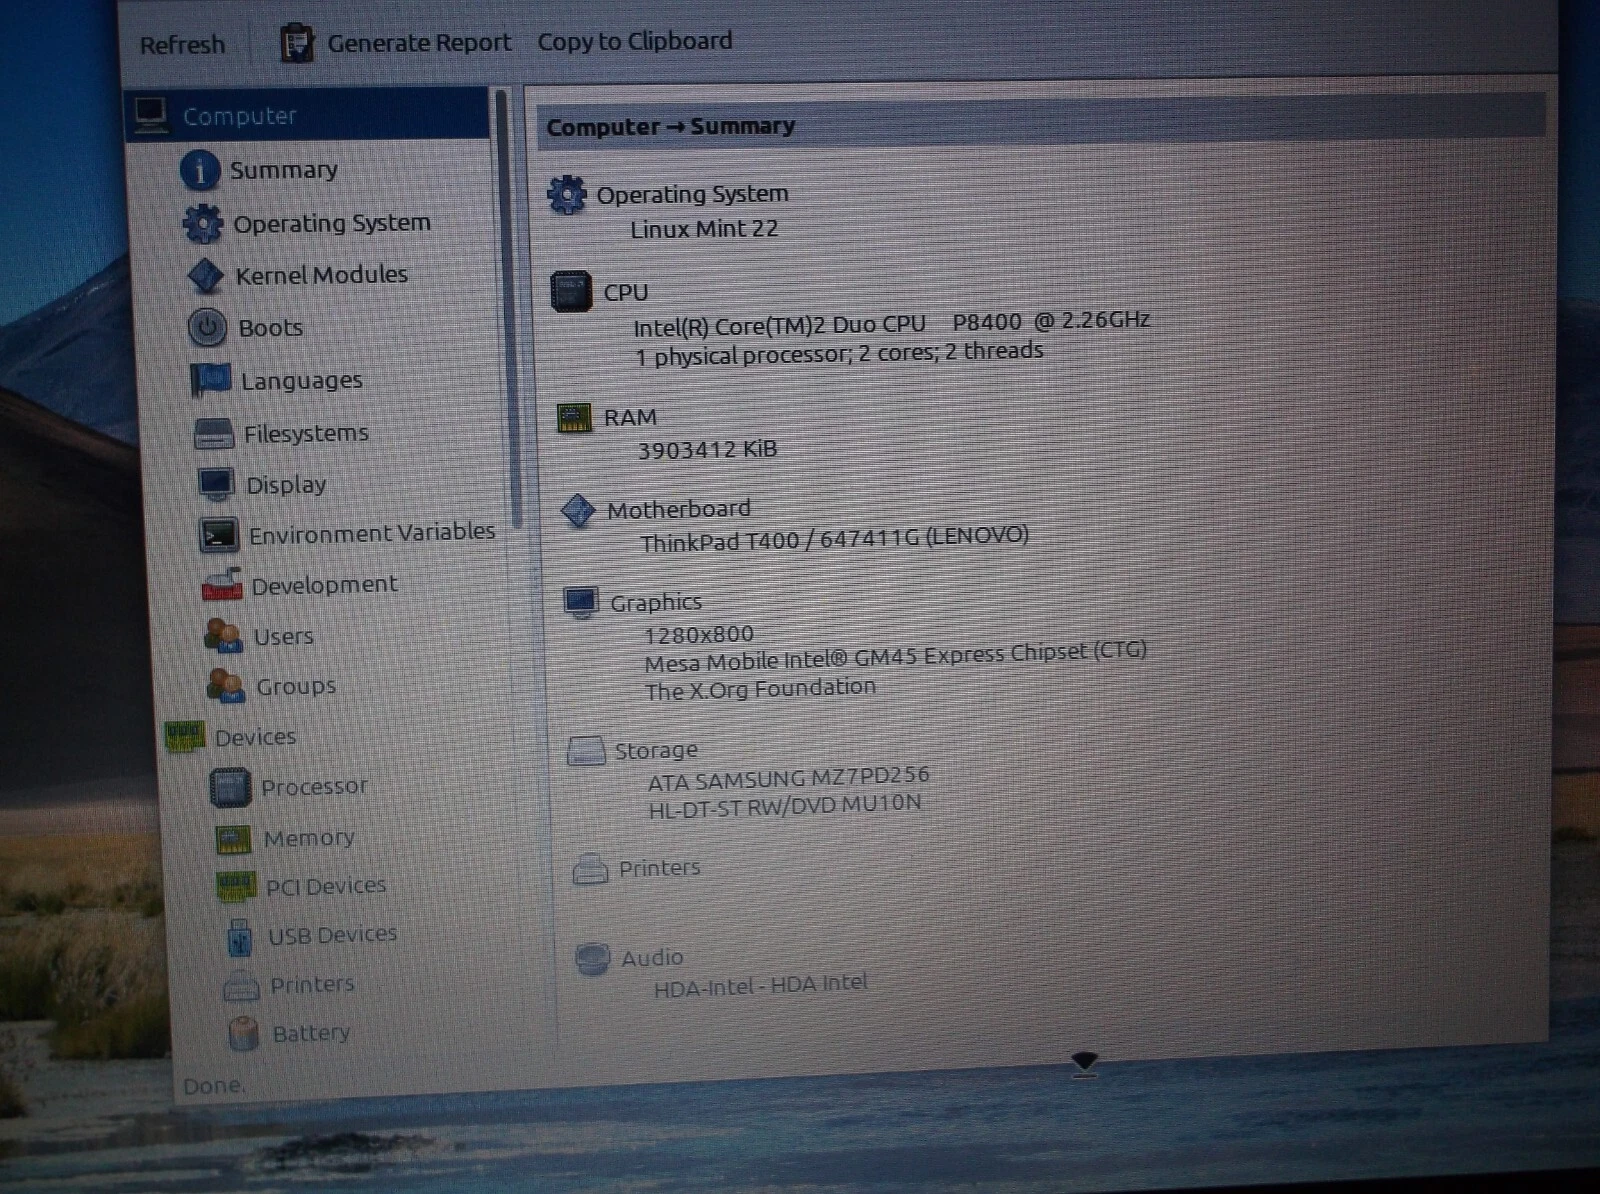Click the 1280x800 resolution value
Screen dimensions: 1600x1194
(698, 635)
